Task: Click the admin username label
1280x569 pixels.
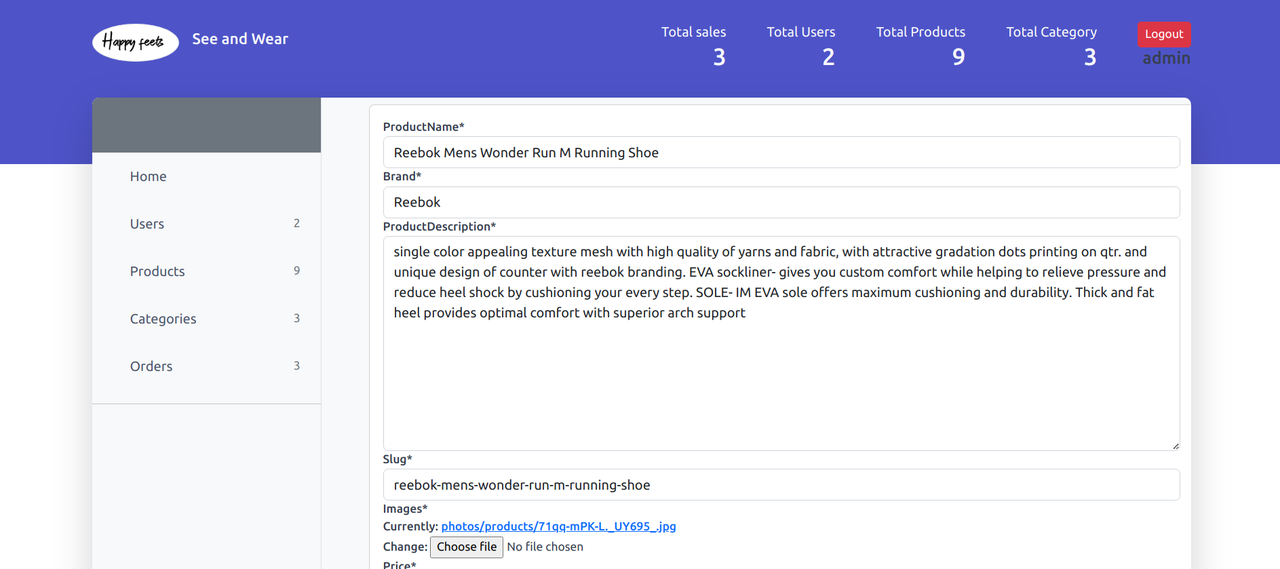Action: [x=1167, y=58]
